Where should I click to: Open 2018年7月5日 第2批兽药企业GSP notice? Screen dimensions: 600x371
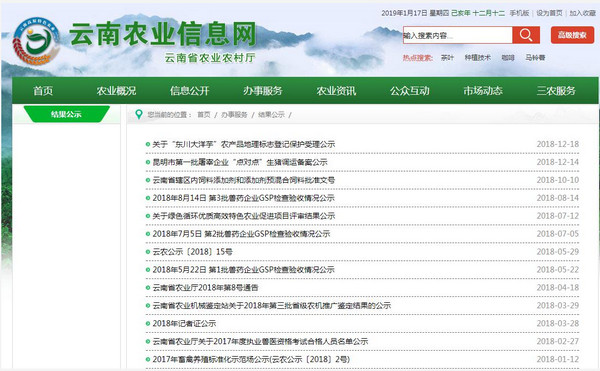click(241, 234)
